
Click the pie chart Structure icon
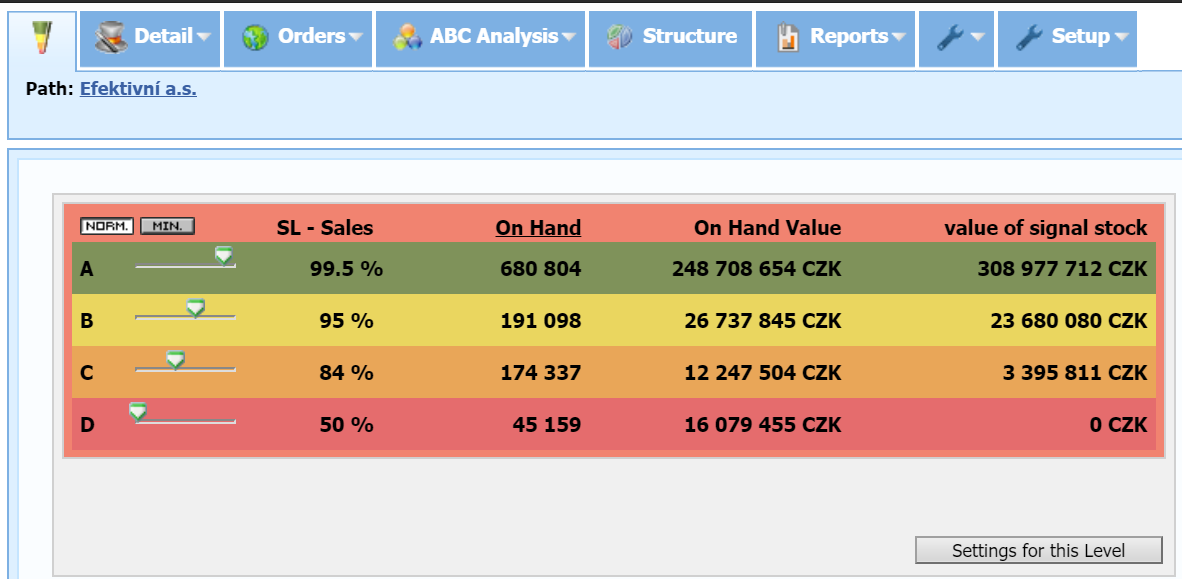(x=620, y=38)
